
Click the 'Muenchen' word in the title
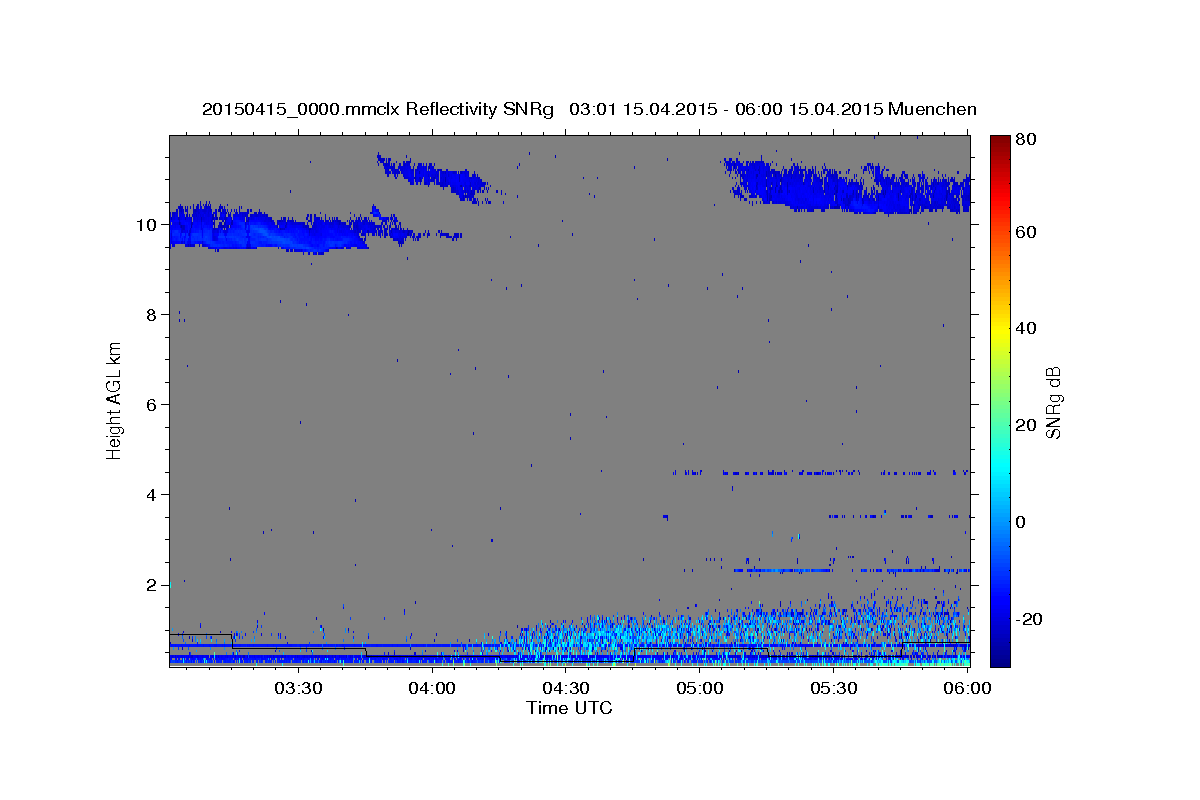click(932, 108)
